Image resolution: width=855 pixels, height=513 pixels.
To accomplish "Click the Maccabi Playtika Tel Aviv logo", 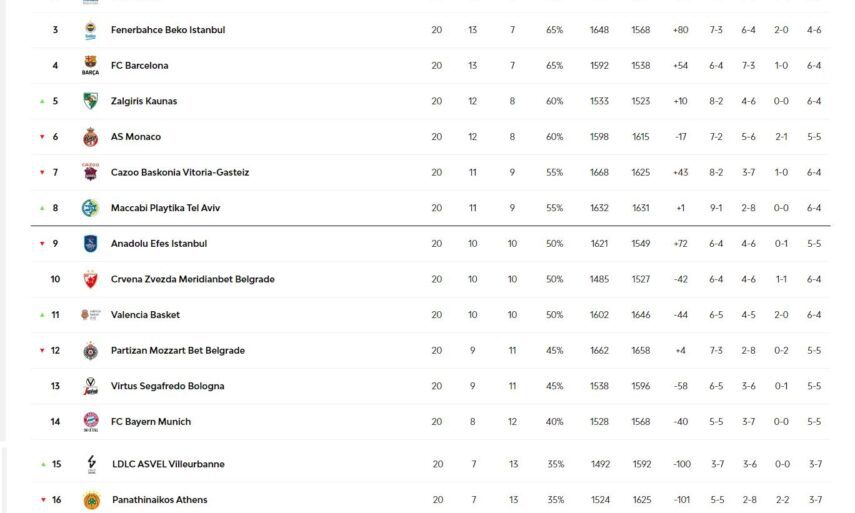I will coord(90,208).
